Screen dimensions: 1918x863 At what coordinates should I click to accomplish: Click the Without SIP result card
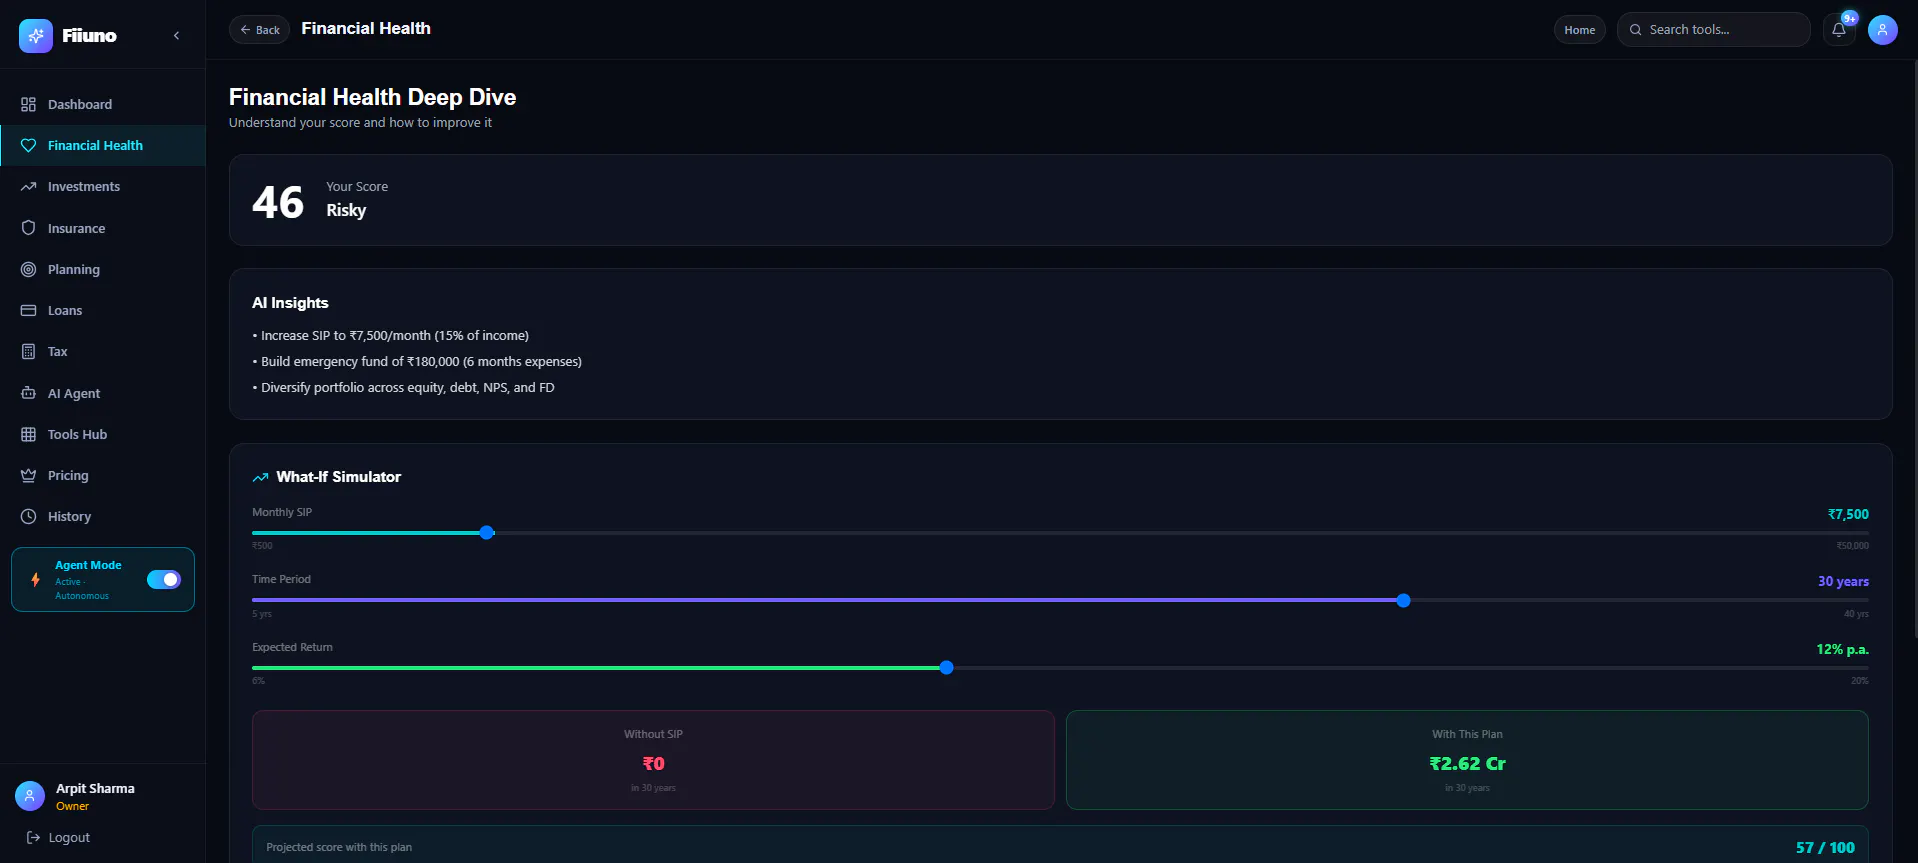coord(653,760)
